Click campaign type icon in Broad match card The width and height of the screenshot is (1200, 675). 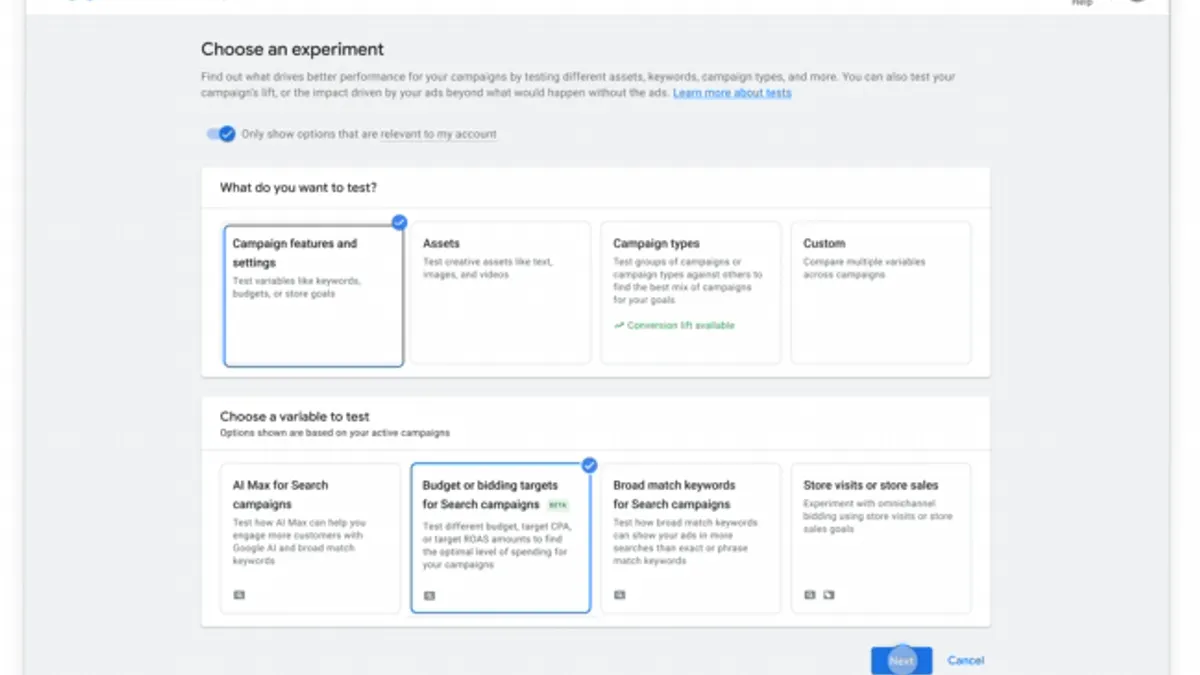tap(619, 595)
